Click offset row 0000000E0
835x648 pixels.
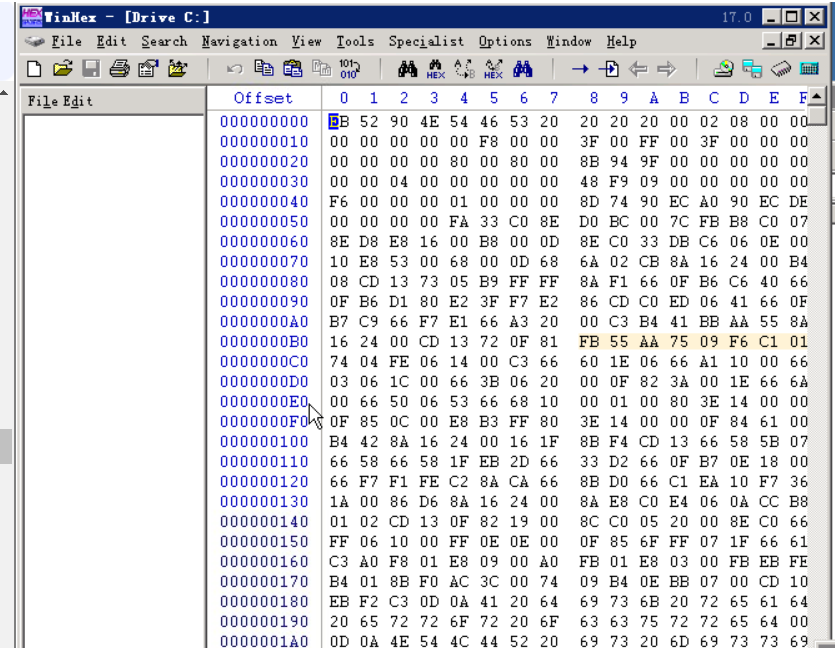coord(264,402)
